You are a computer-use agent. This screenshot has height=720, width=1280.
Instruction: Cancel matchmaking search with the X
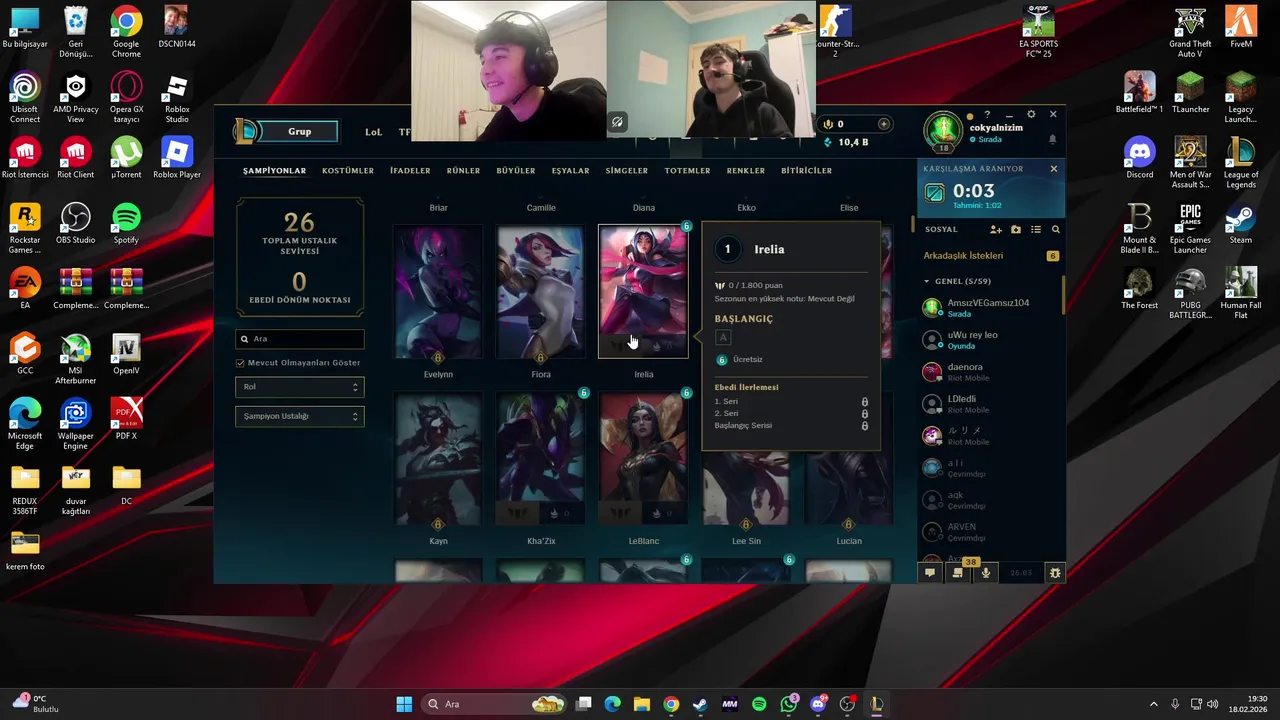coord(1053,169)
